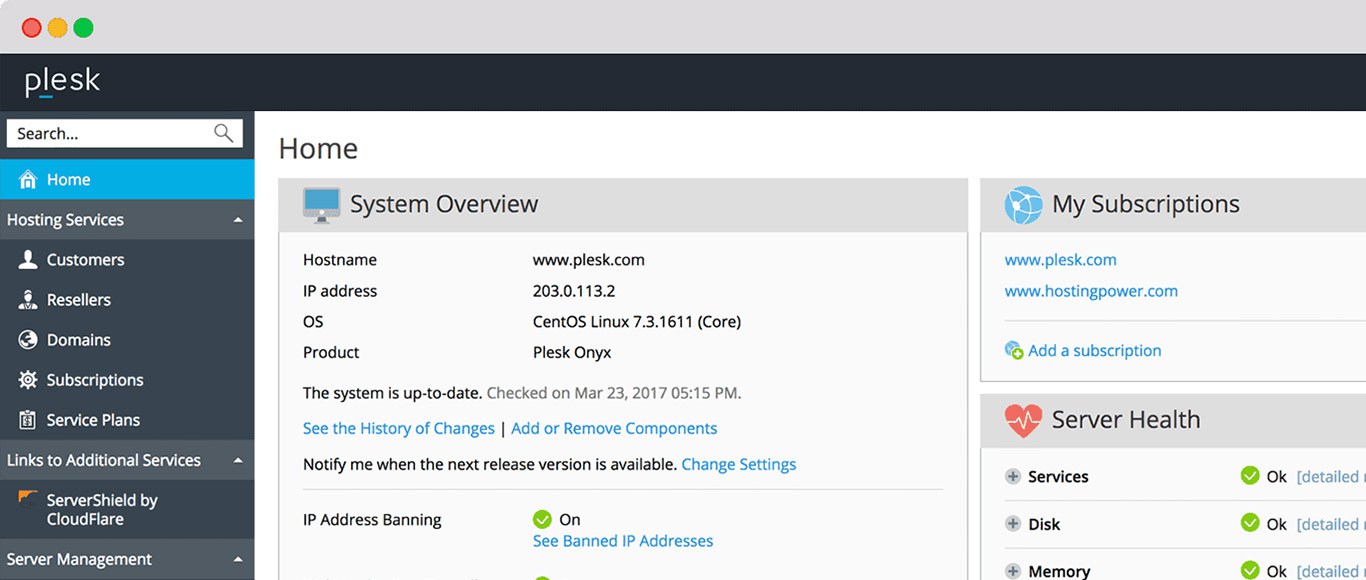Click the Server Health heart icon
Image resolution: width=1366 pixels, height=580 pixels.
(x=1024, y=420)
